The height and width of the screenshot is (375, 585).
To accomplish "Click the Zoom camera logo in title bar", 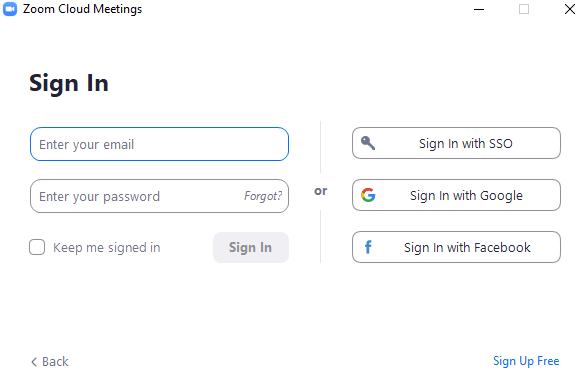I will pyautogui.click(x=10, y=9).
